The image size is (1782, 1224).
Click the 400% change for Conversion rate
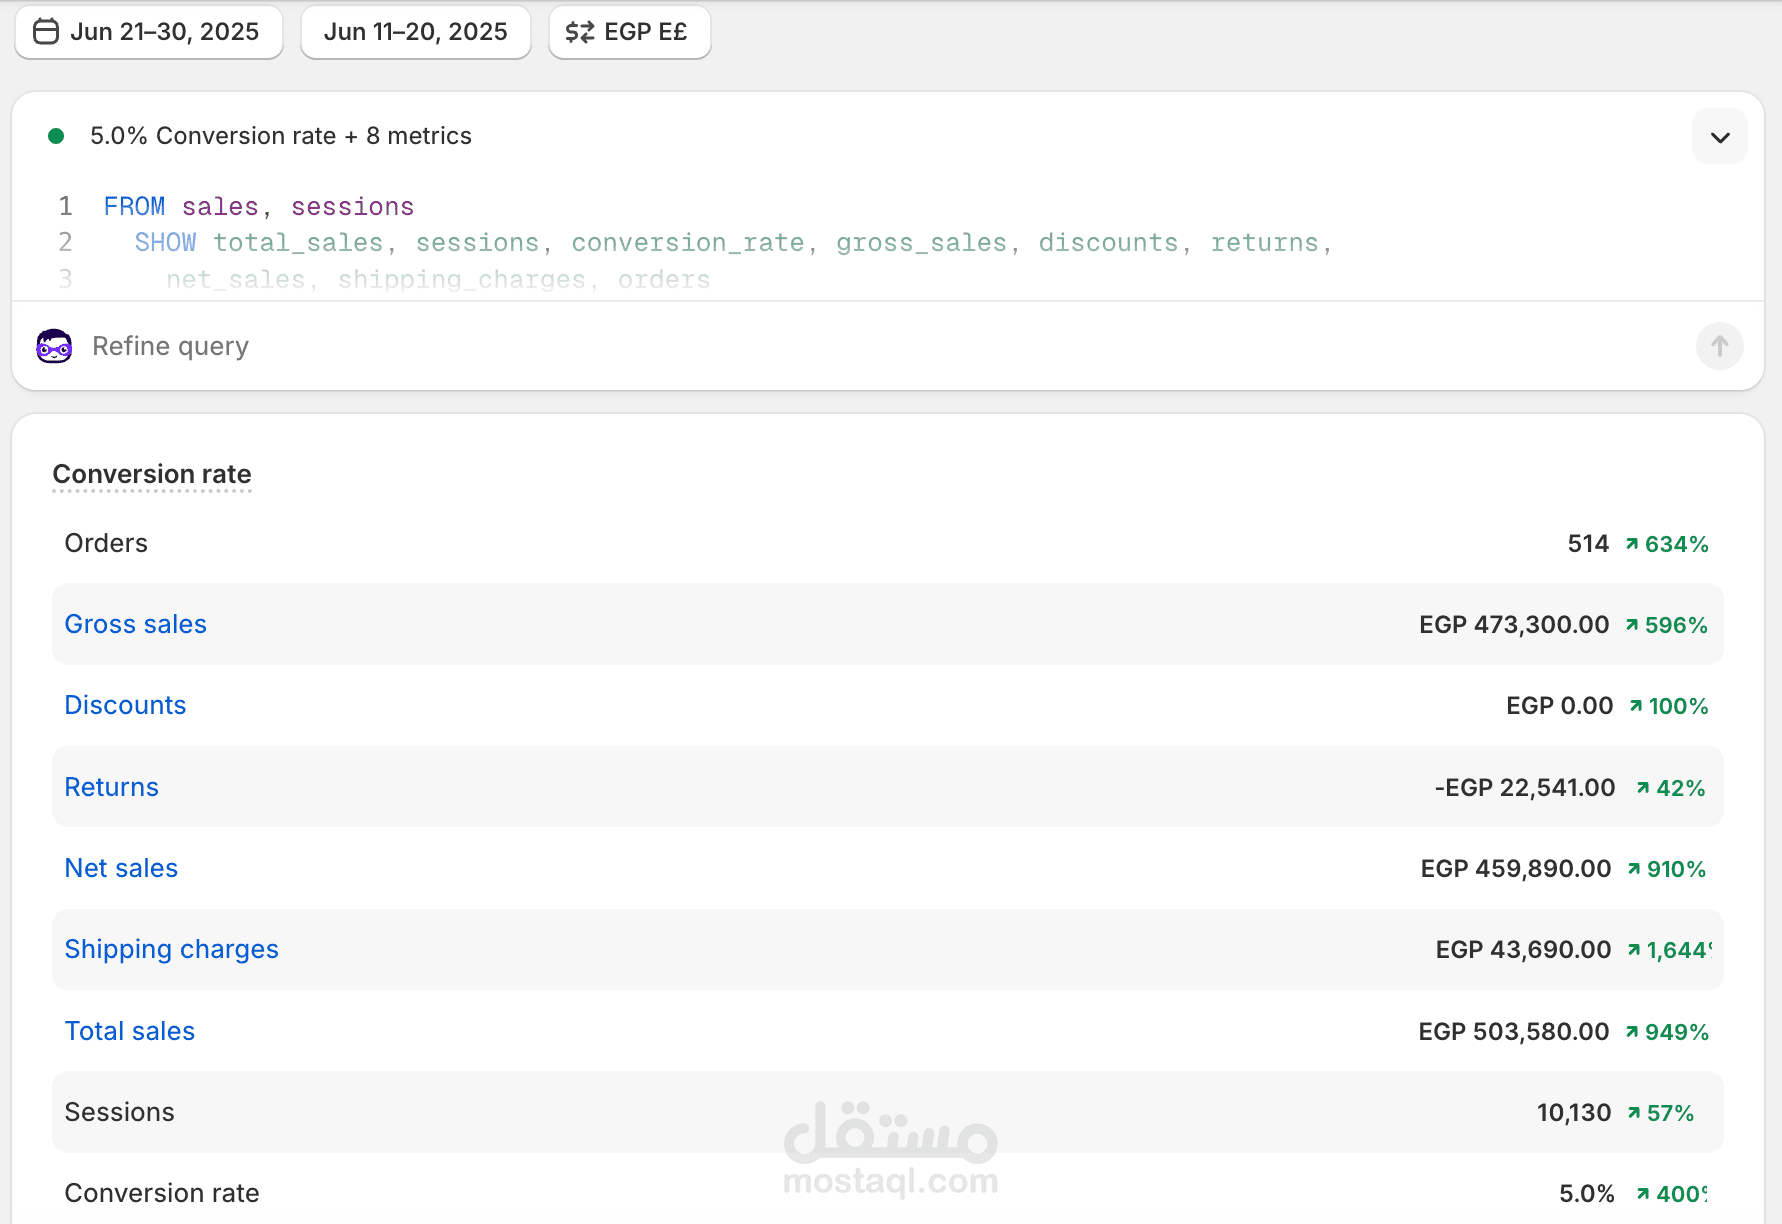(1672, 1194)
